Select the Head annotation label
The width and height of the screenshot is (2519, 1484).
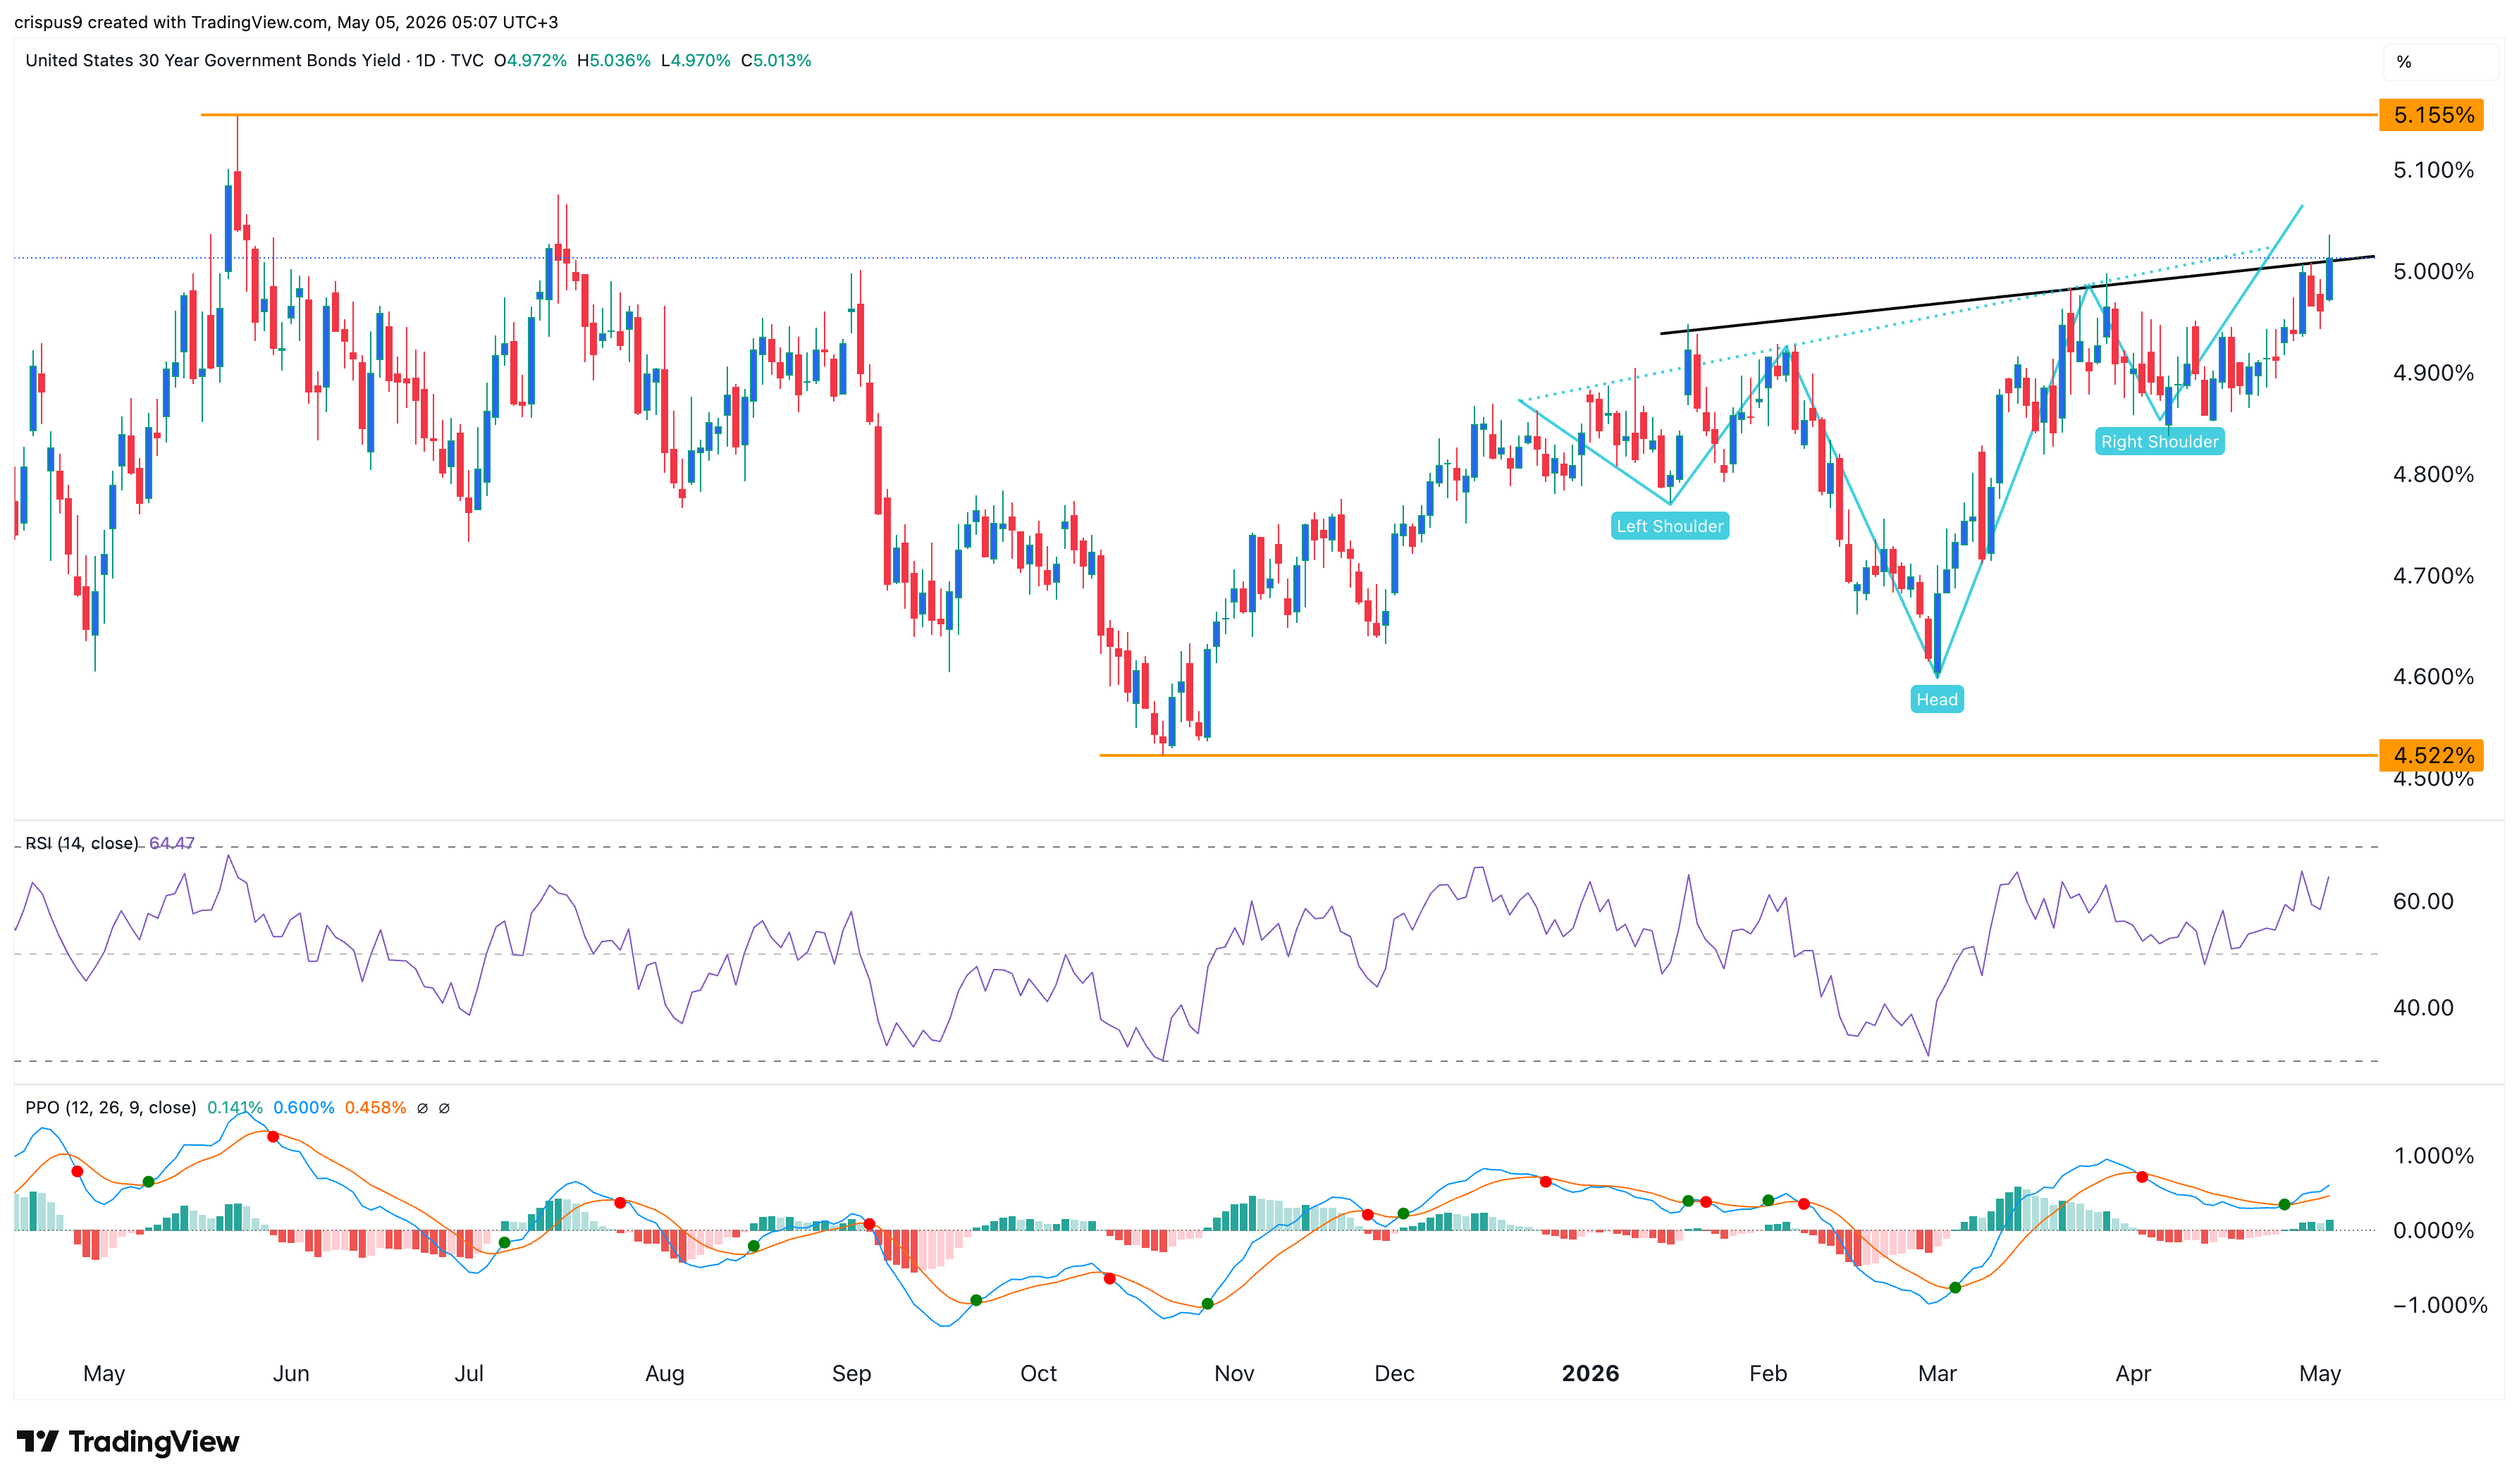coord(1936,699)
